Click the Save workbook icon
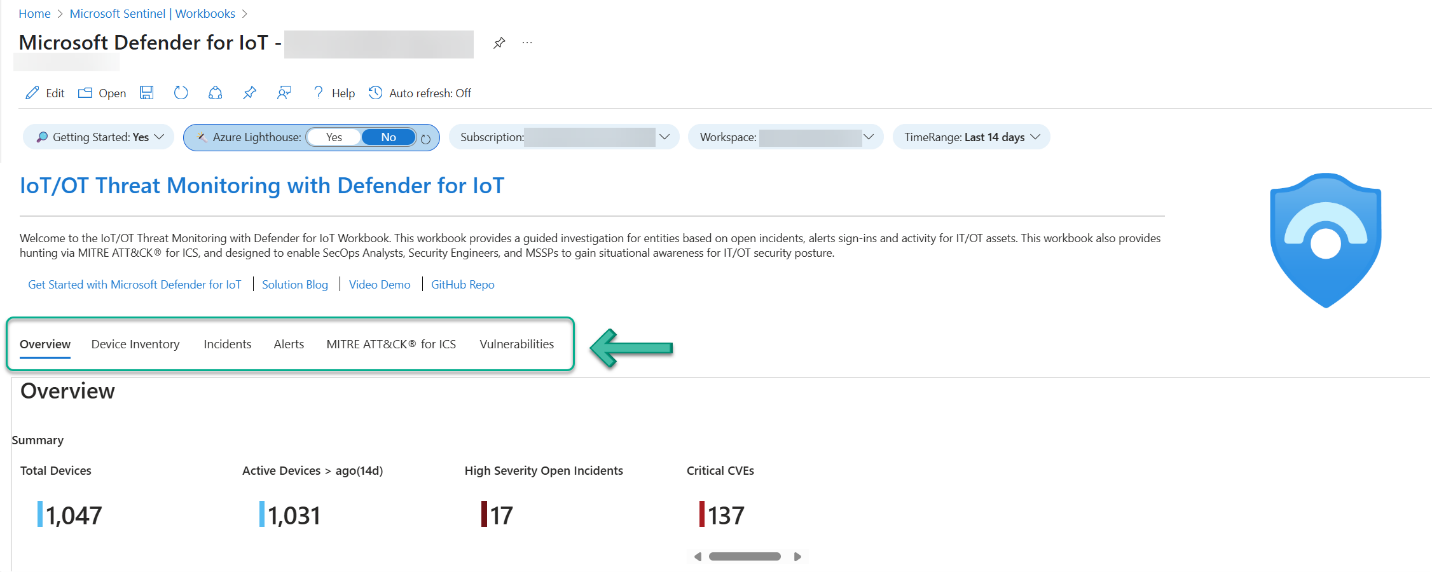The height and width of the screenshot is (572, 1432). [x=146, y=93]
